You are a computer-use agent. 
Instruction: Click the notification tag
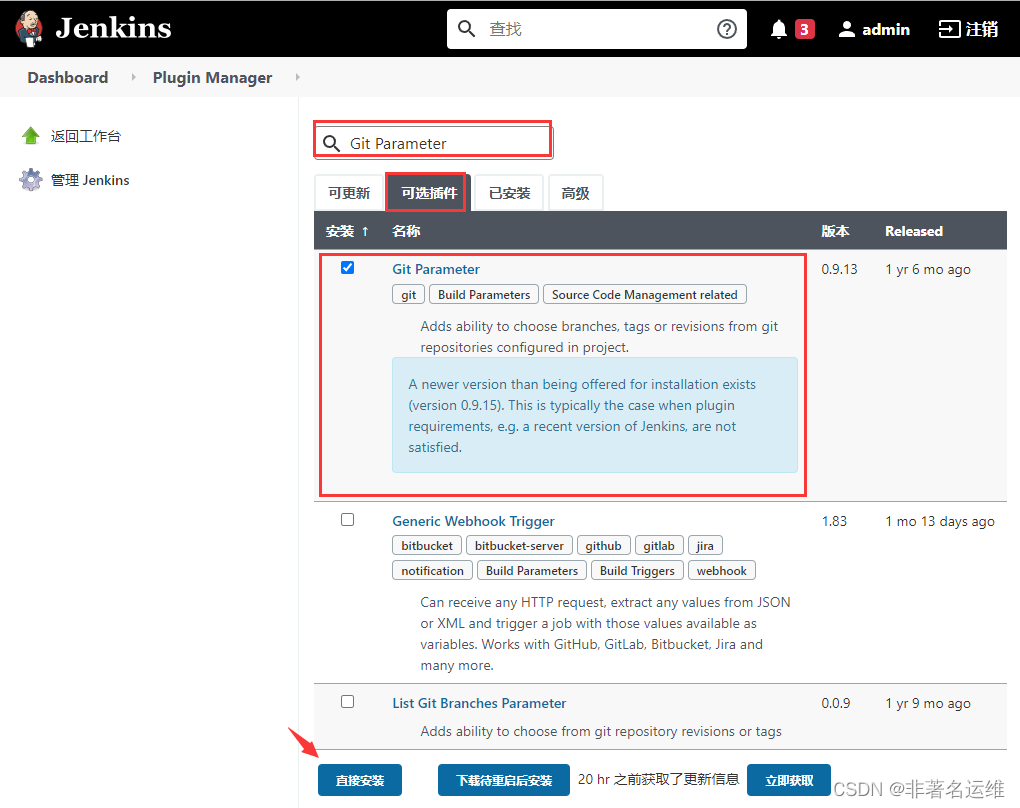pyautogui.click(x=433, y=571)
